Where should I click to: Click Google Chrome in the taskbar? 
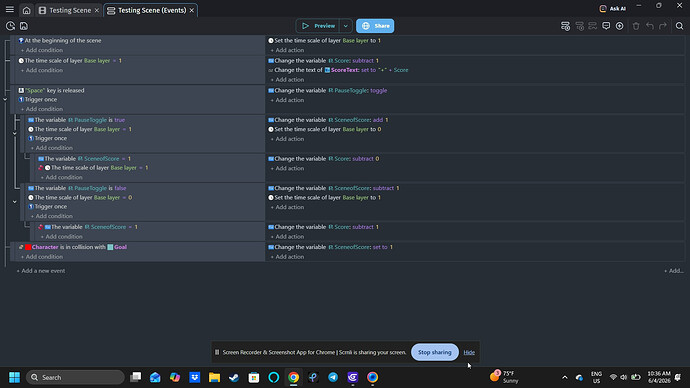pos(294,377)
